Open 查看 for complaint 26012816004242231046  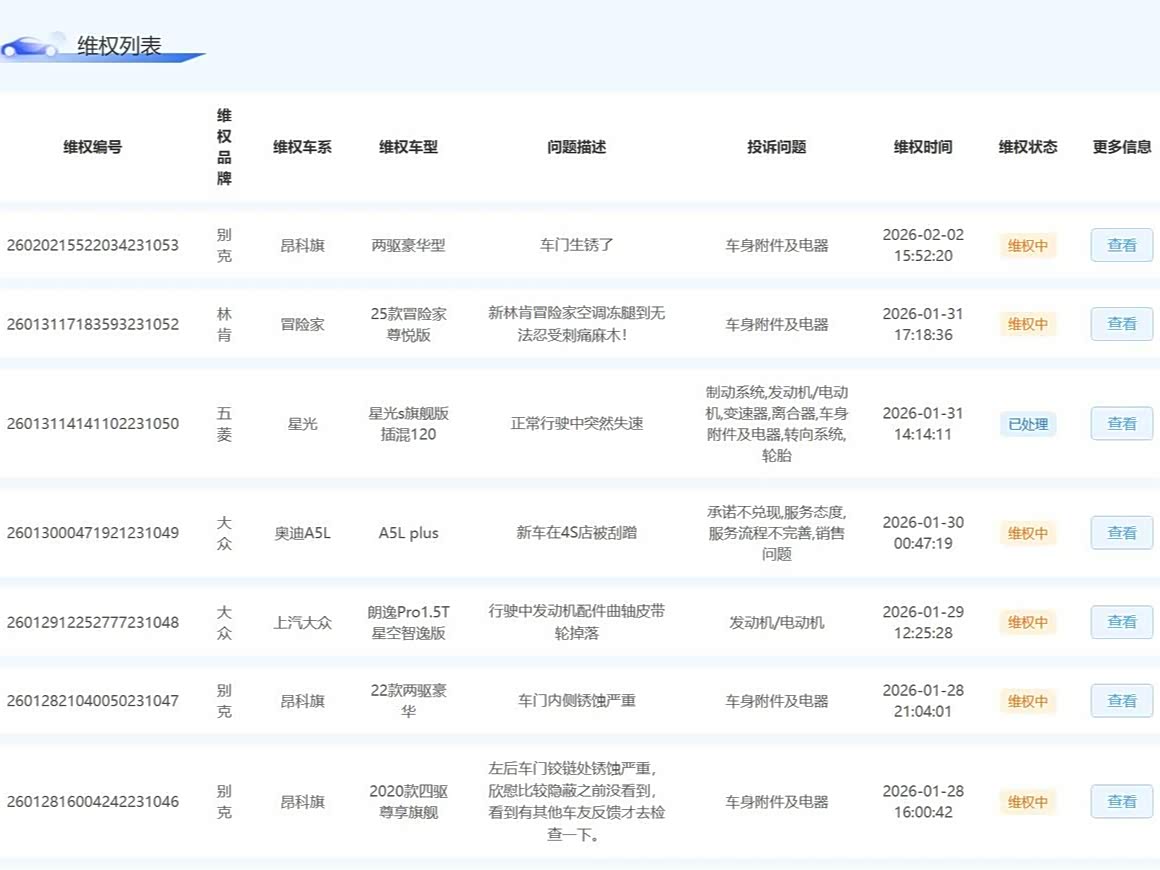coord(1121,802)
